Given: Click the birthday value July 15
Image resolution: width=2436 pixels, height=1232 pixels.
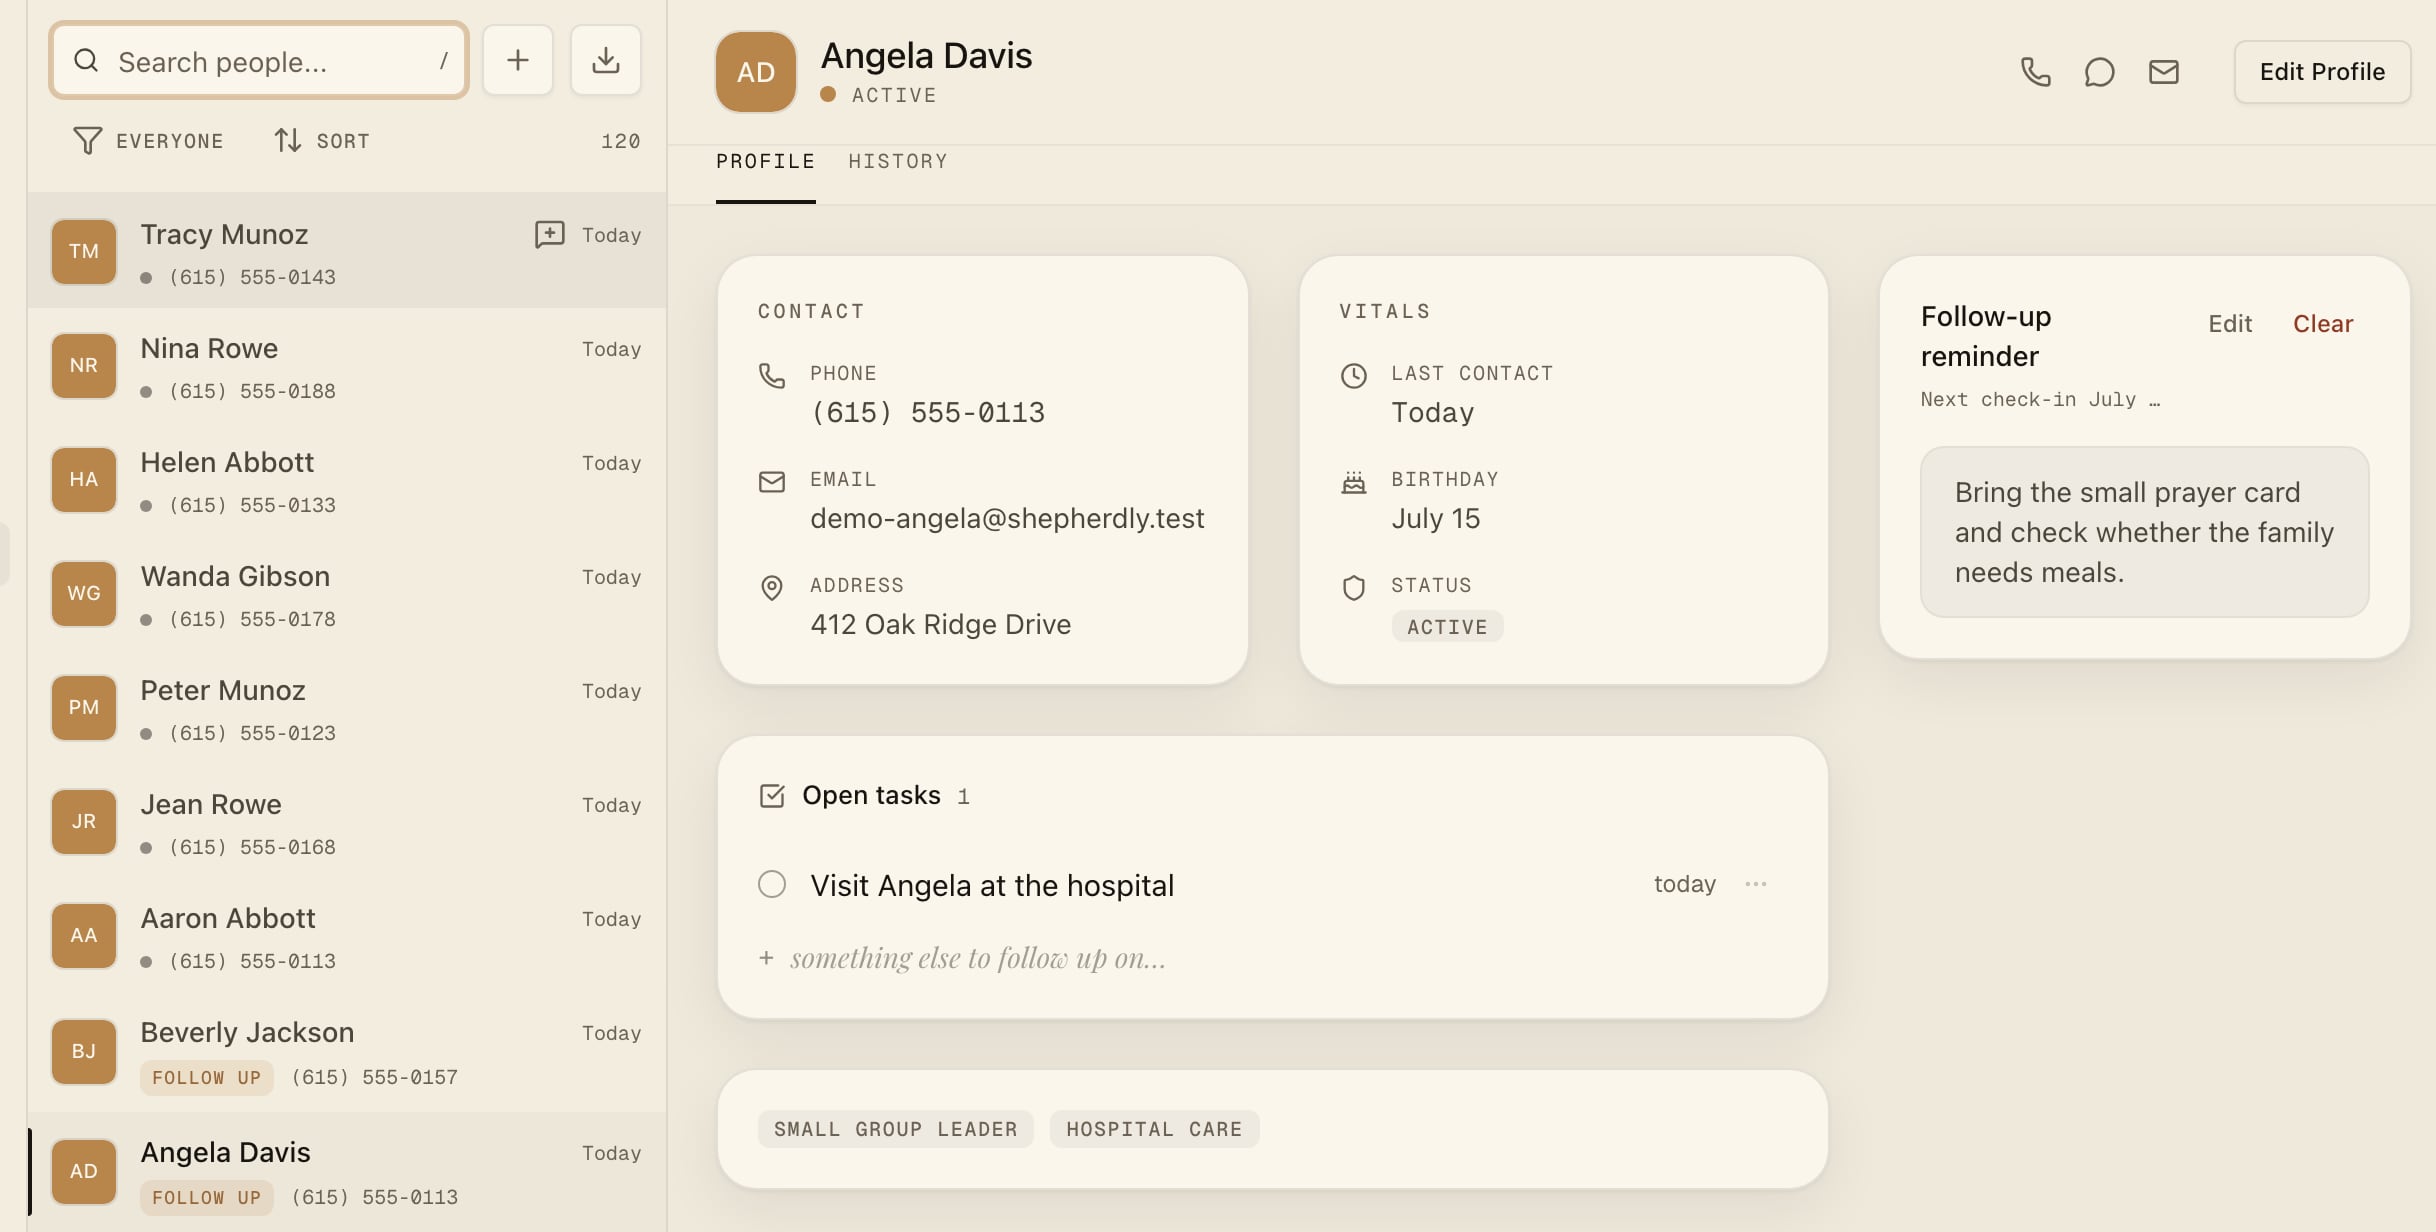Looking at the screenshot, I should [x=1436, y=518].
